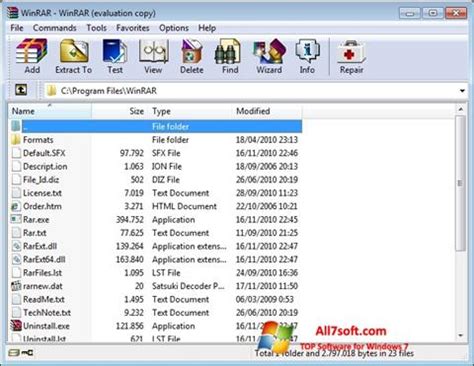Image resolution: width=474 pixels, height=366 pixels.
Task: Select the ReadMe.txt file name
Action: 44,299
